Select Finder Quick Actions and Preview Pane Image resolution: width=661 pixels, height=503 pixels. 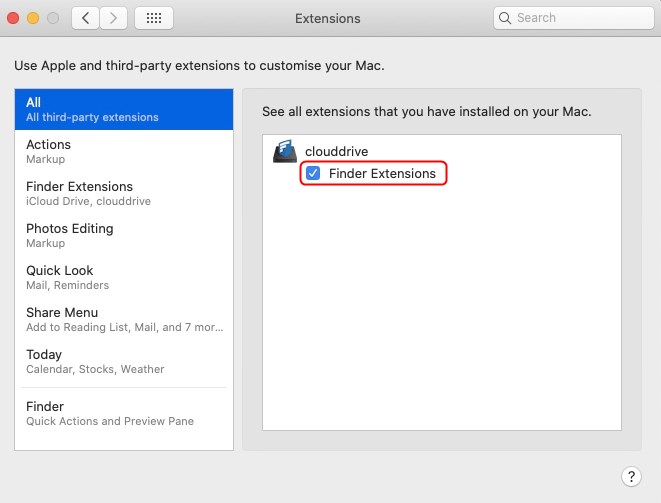tap(124, 413)
